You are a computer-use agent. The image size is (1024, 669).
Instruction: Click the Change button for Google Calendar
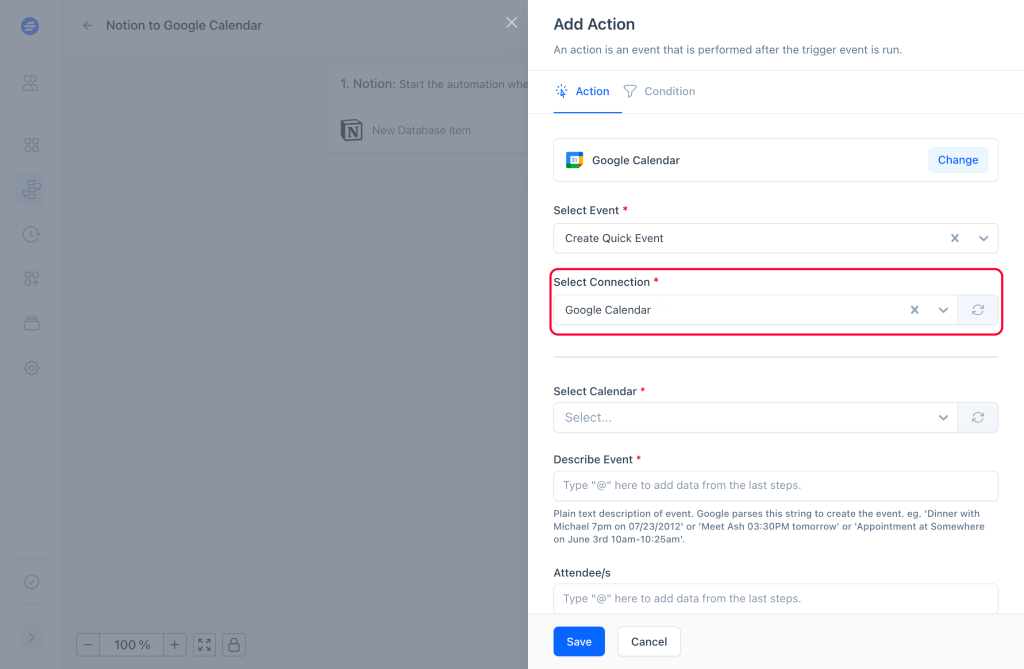click(x=957, y=159)
